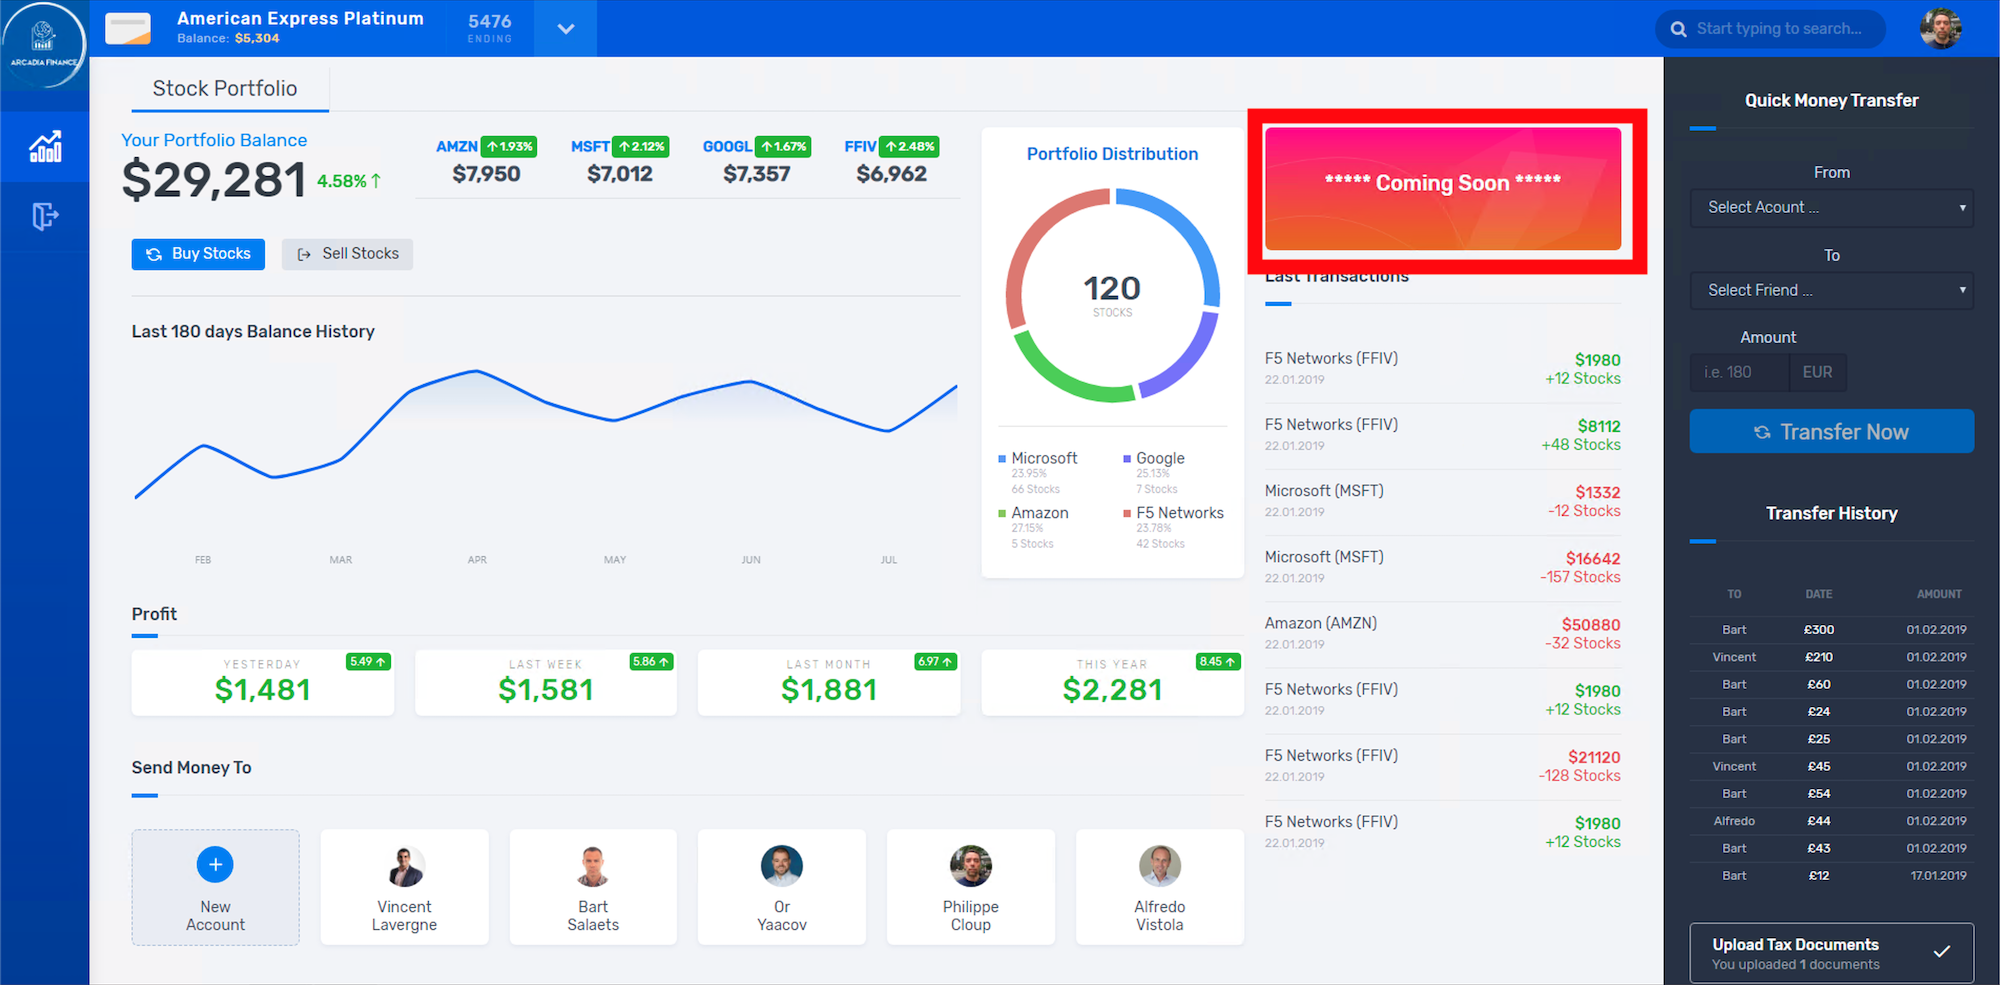
Task: Select the Microsoft $1332 transaction
Action: coord(1443,501)
